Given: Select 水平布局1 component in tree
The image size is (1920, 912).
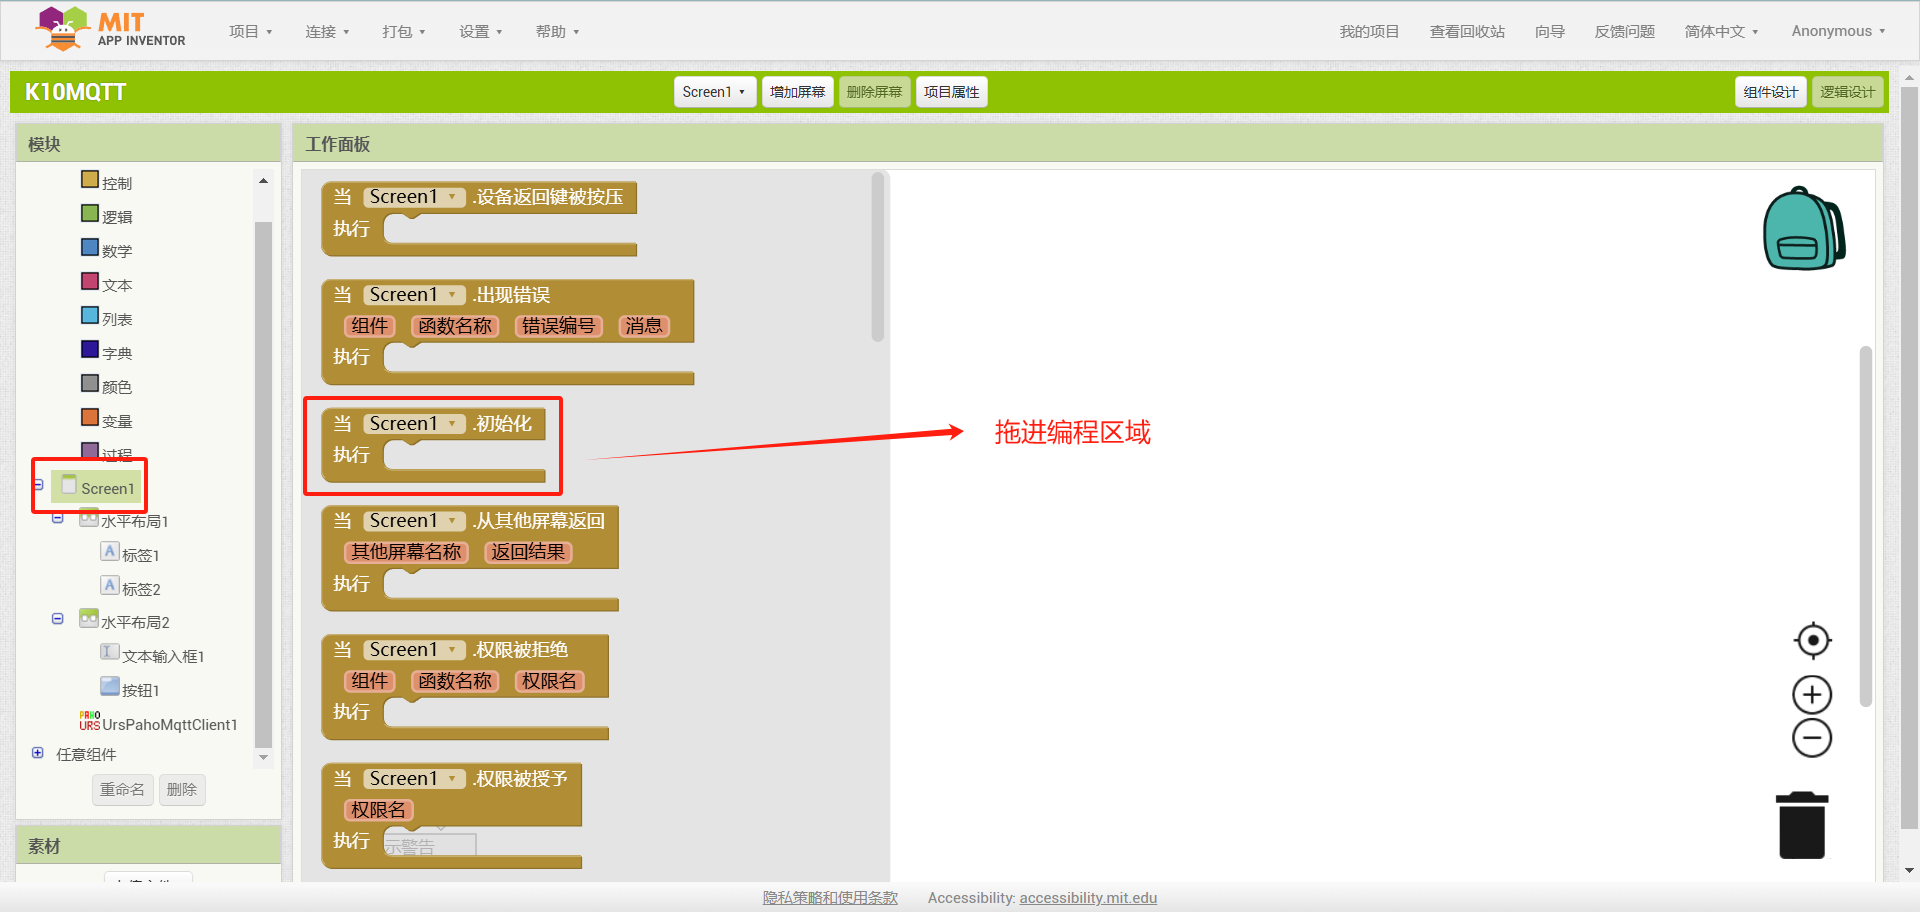Looking at the screenshot, I should coord(134,521).
